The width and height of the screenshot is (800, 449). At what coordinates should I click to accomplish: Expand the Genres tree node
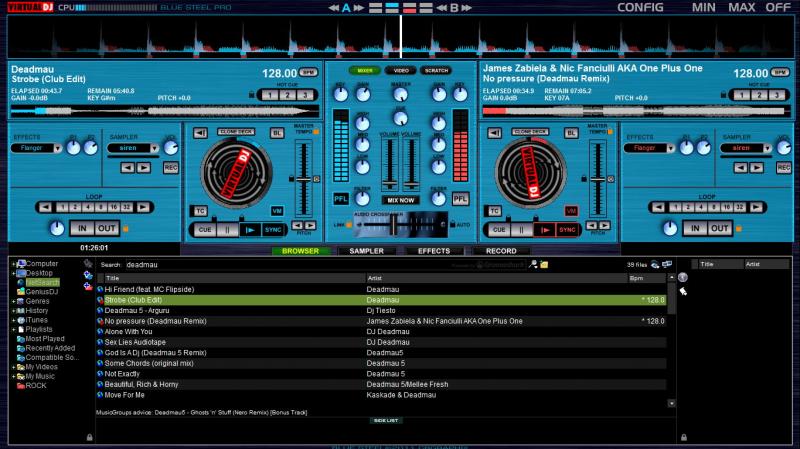[x=14, y=301]
